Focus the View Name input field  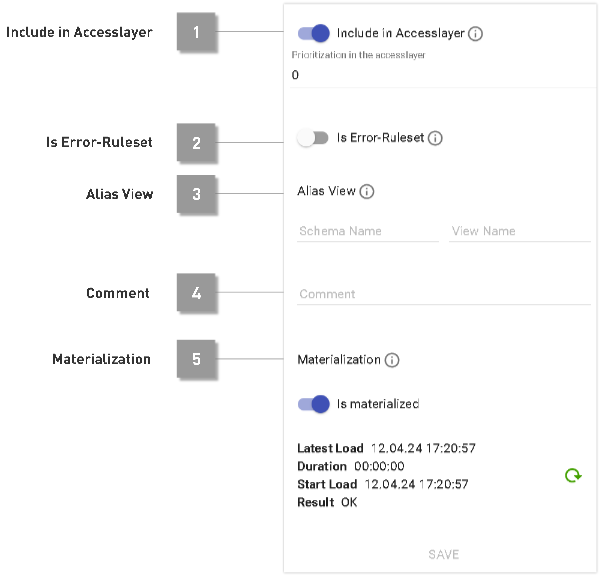[x=519, y=231]
